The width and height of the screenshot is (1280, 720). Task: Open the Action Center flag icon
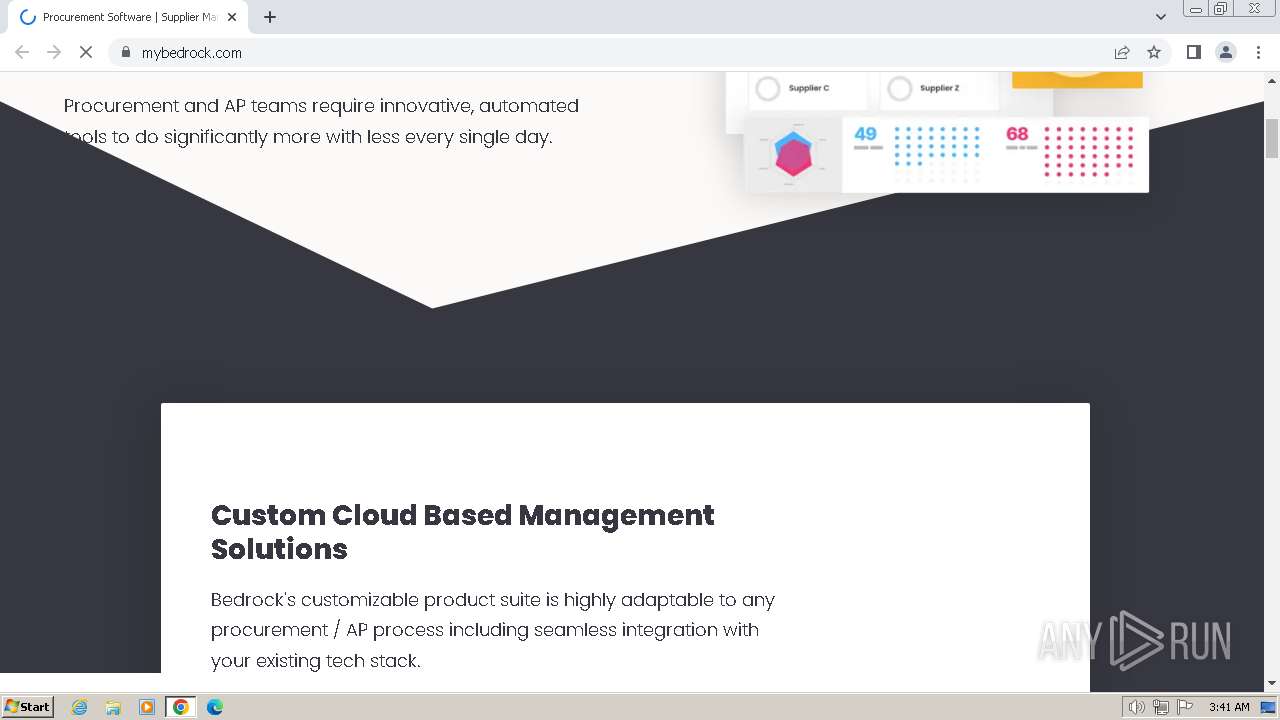pos(1185,707)
